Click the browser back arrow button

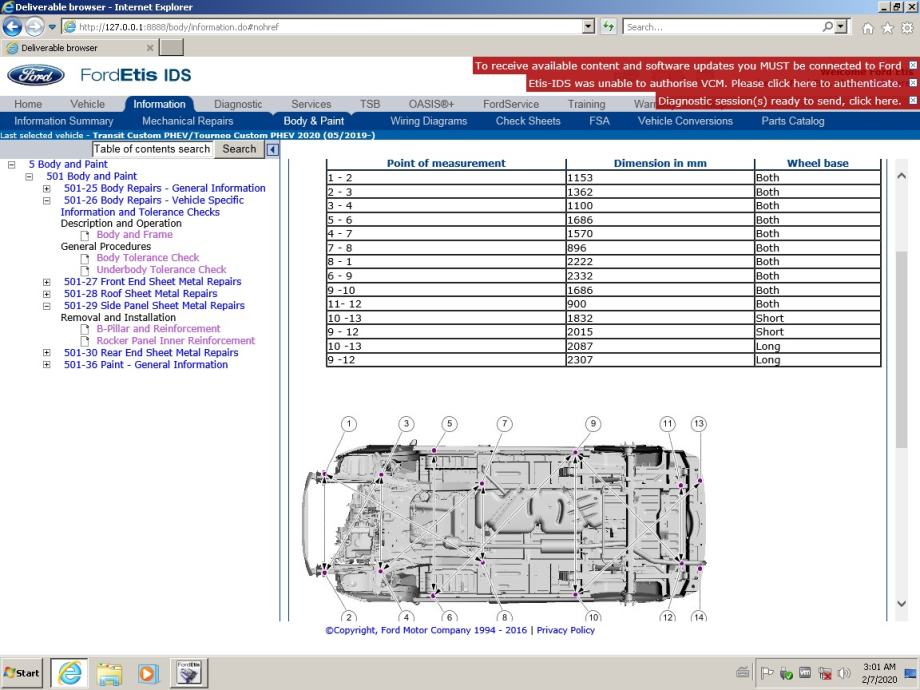click(x=13, y=27)
